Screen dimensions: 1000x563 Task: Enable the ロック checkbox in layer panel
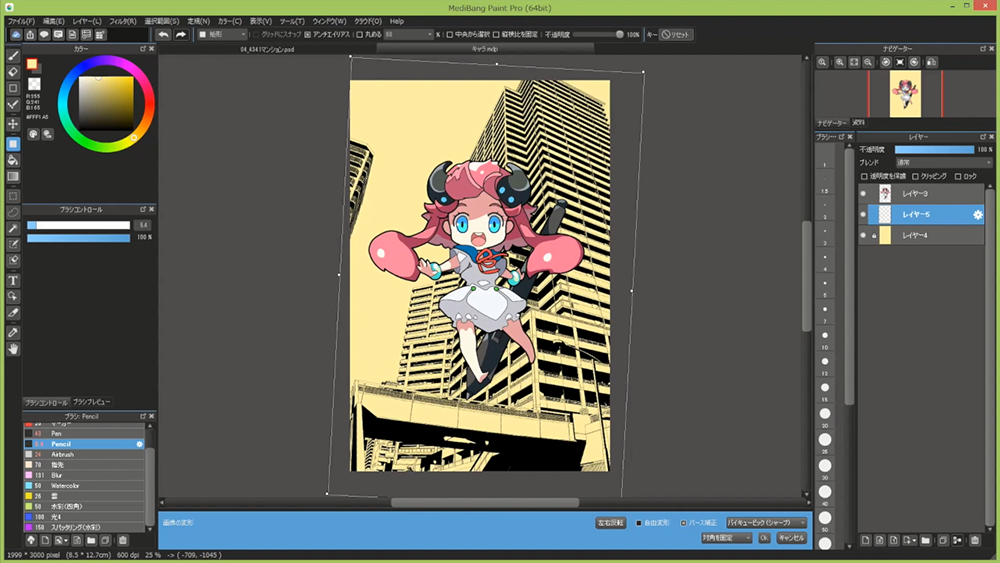tap(958, 177)
